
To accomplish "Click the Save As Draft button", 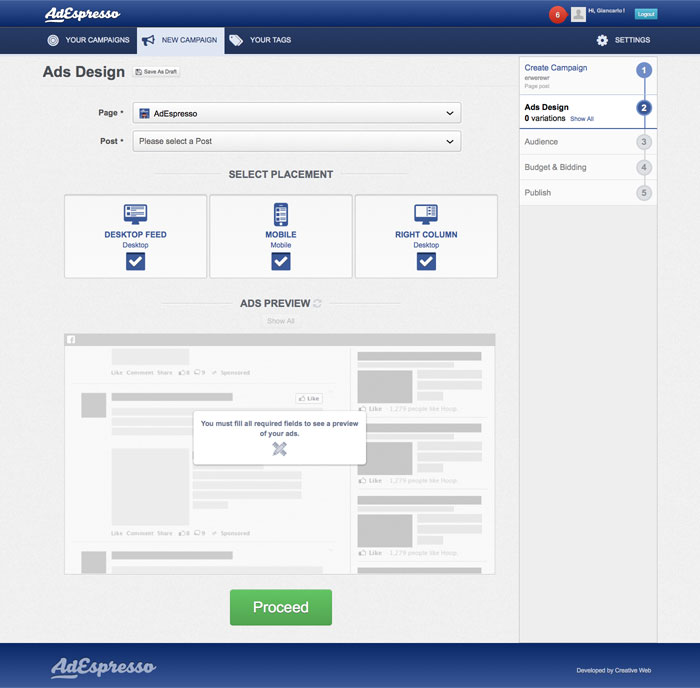I will click(156, 71).
